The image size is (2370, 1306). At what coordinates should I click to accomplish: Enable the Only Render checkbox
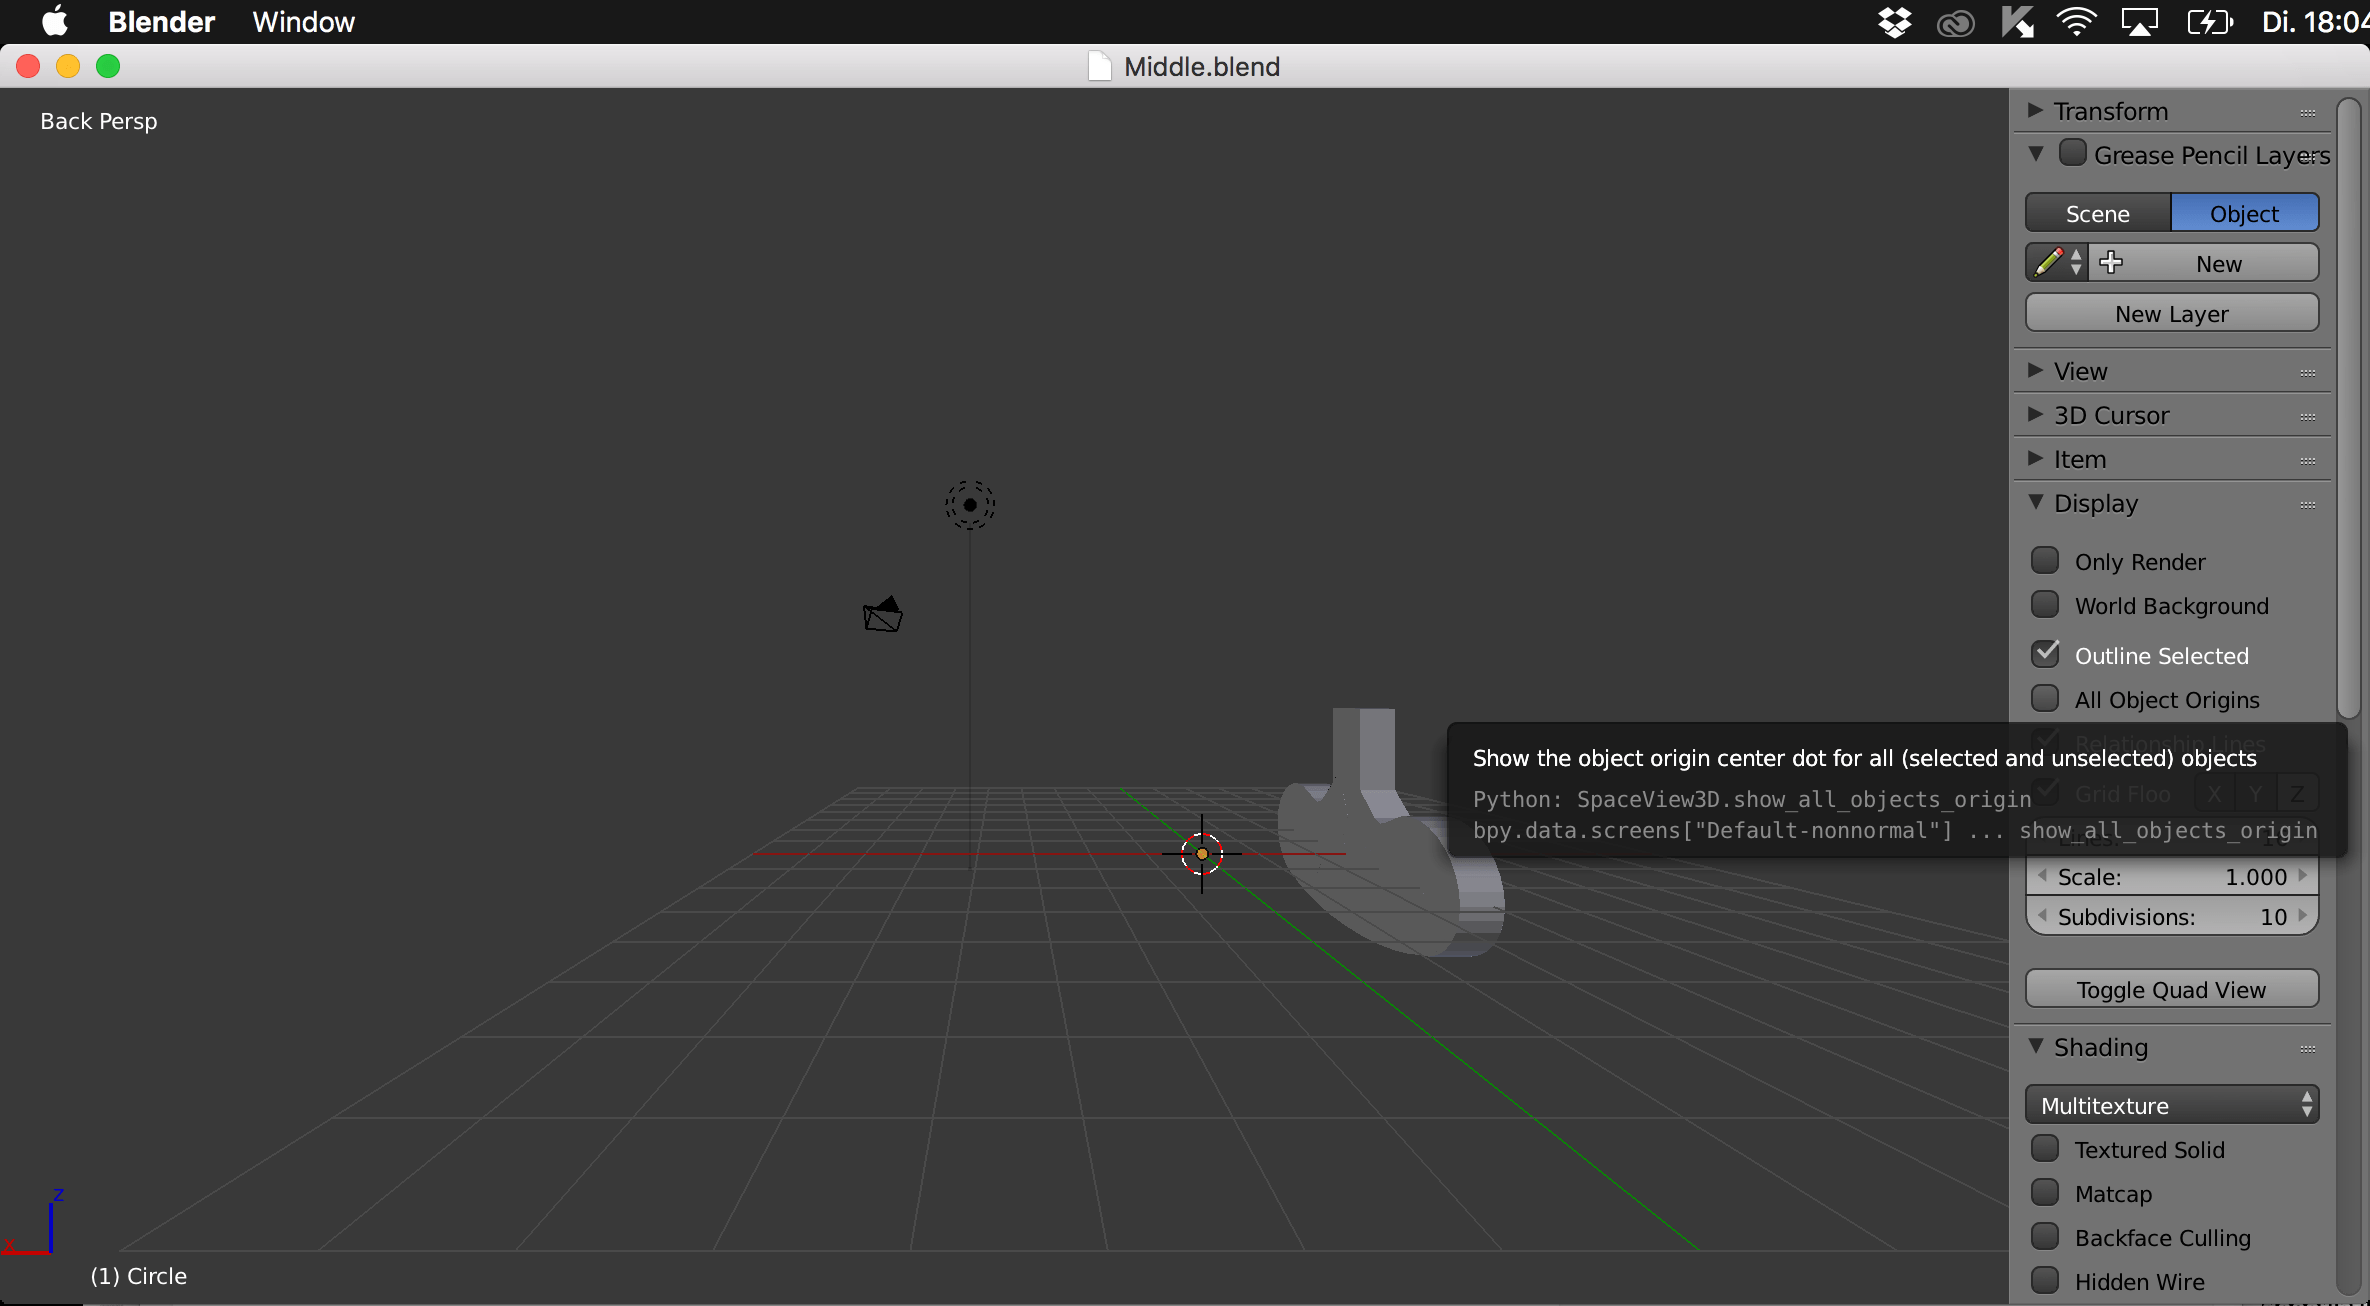2046,560
